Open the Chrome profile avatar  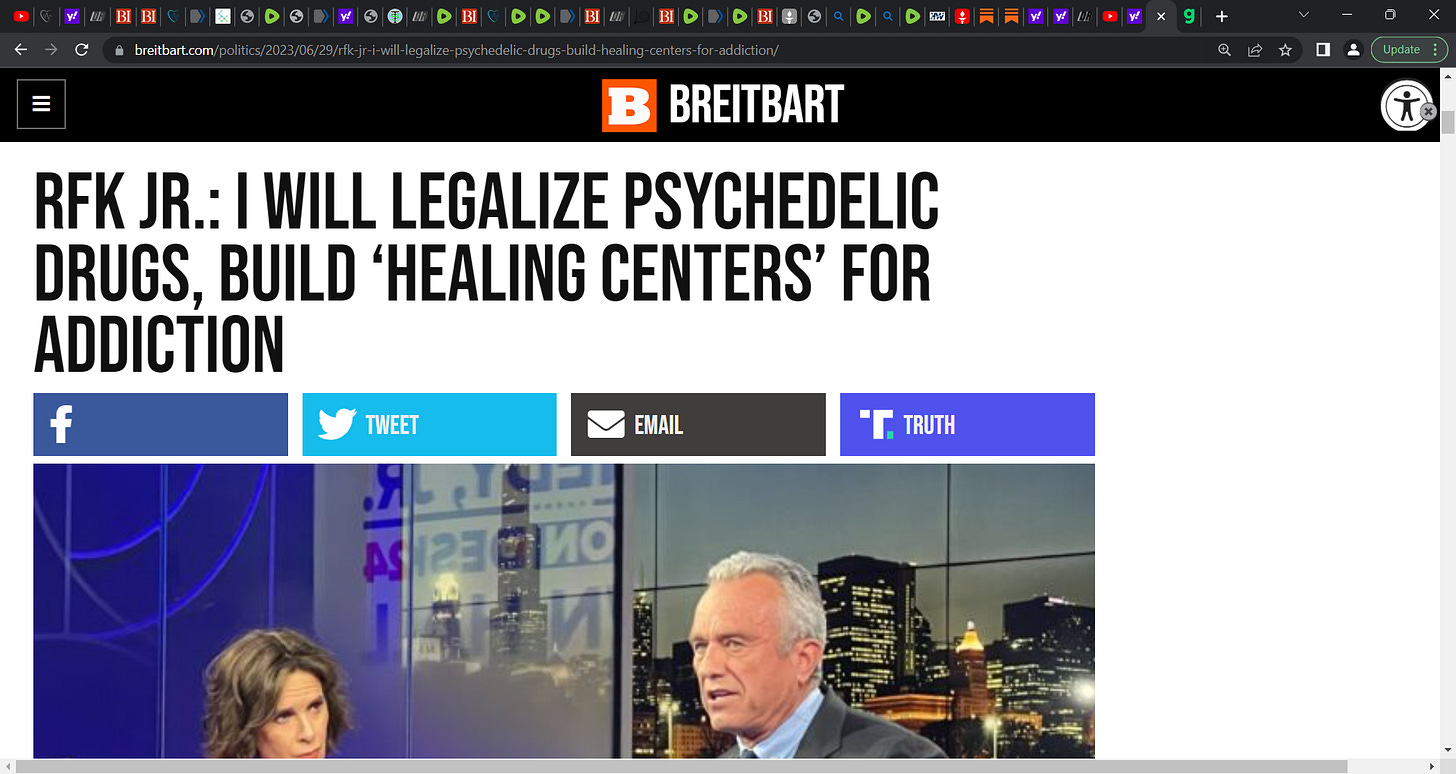(1352, 50)
